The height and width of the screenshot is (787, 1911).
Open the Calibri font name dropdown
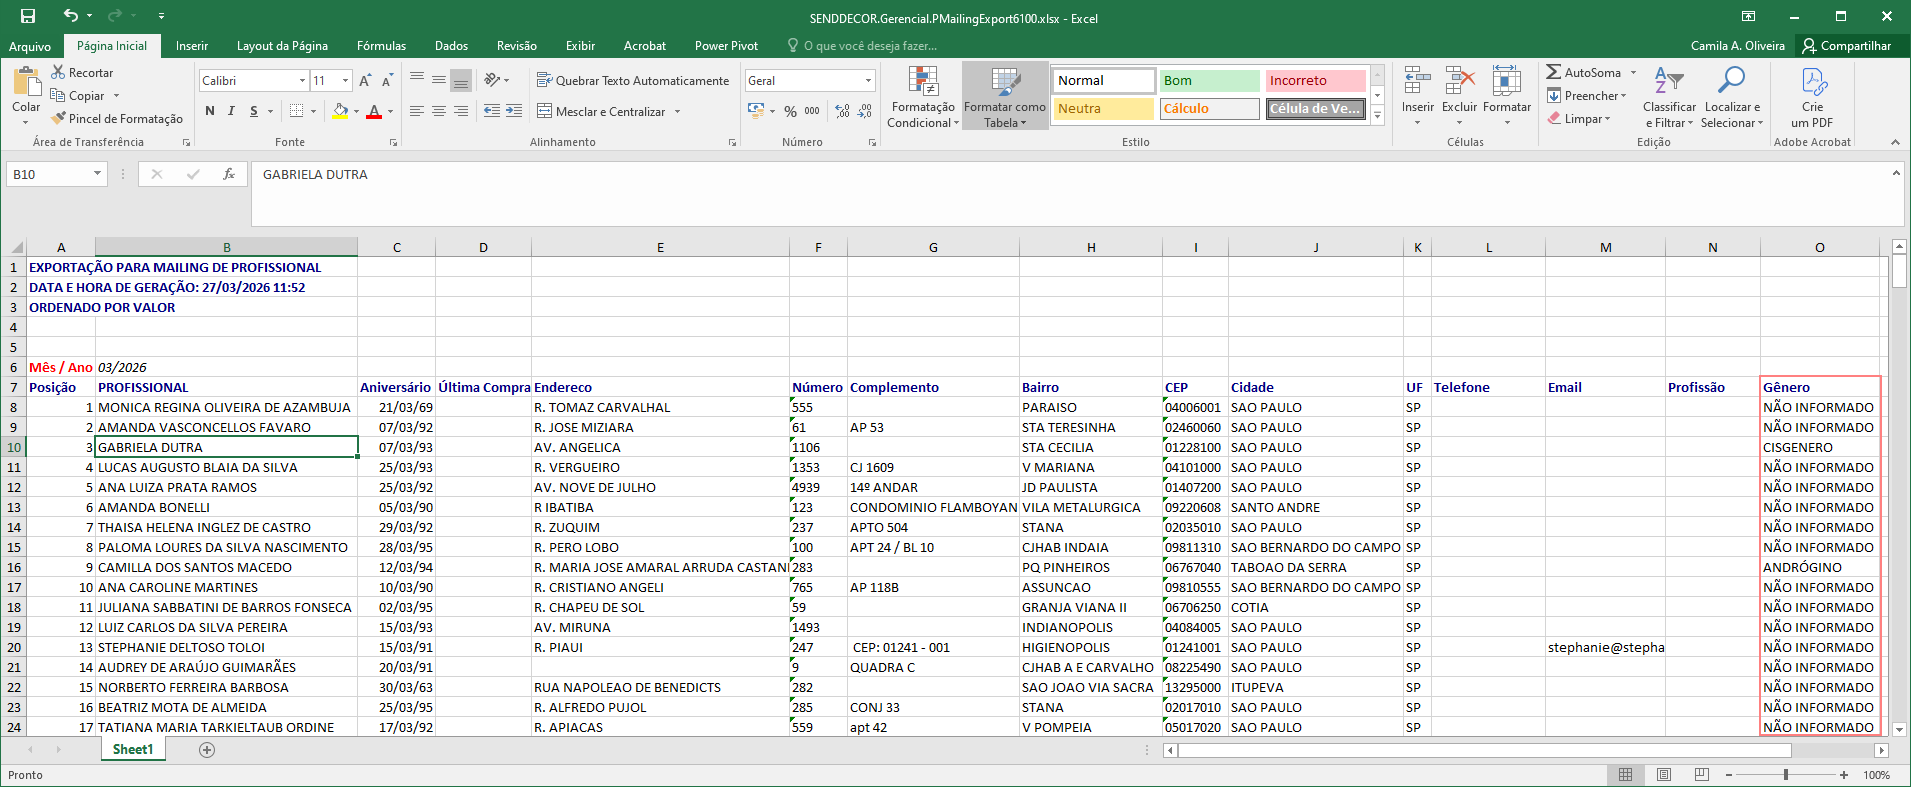pyautogui.click(x=302, y=81)
